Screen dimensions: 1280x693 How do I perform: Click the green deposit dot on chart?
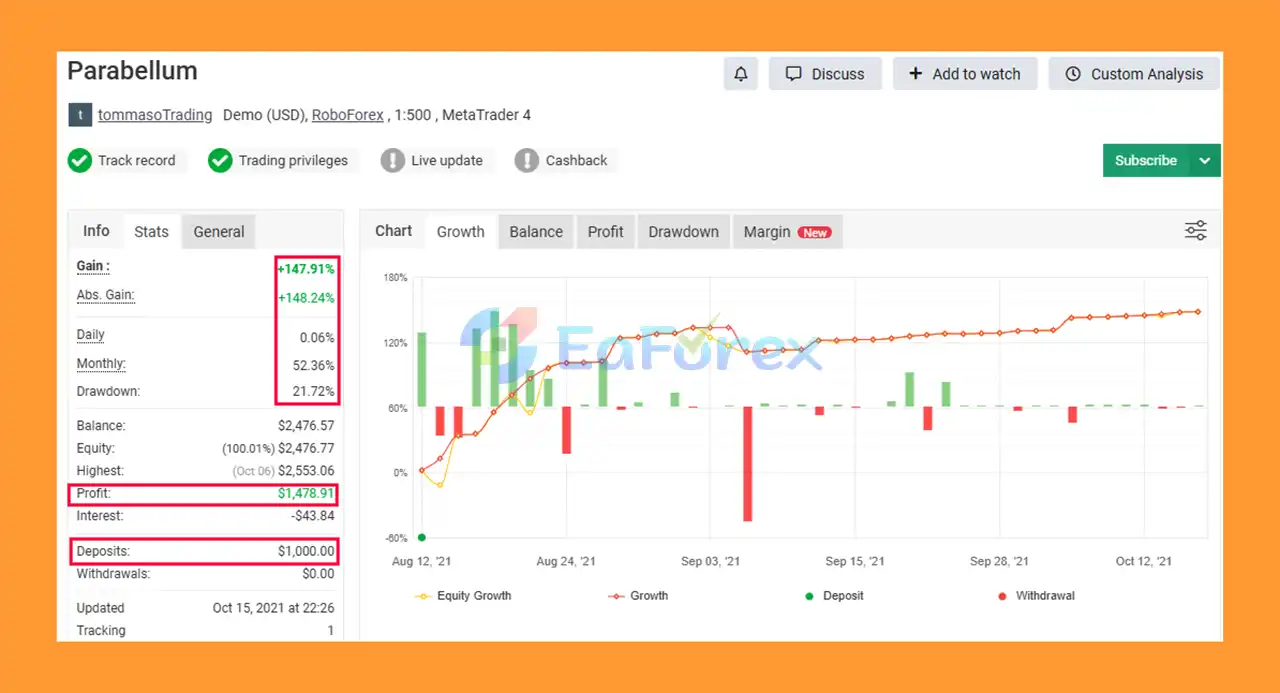tap(422, 538)
